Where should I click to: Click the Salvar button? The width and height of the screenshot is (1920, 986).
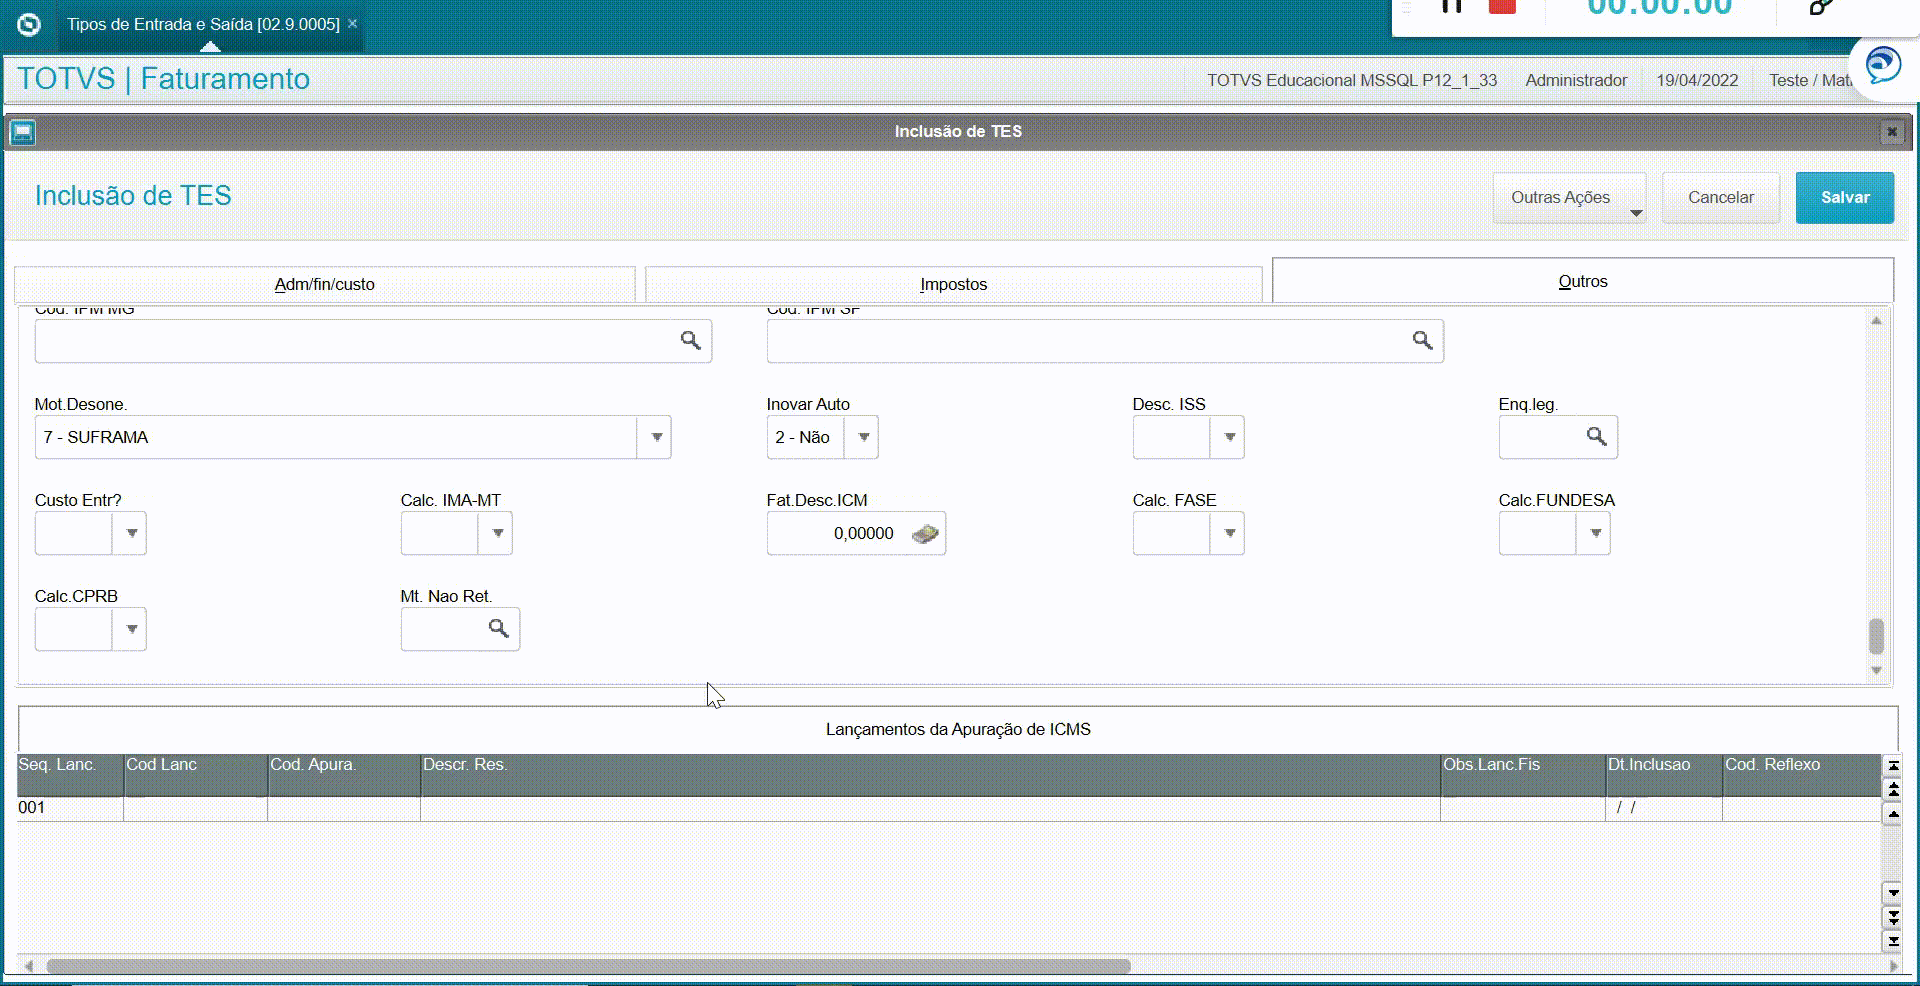point(1845,198)
